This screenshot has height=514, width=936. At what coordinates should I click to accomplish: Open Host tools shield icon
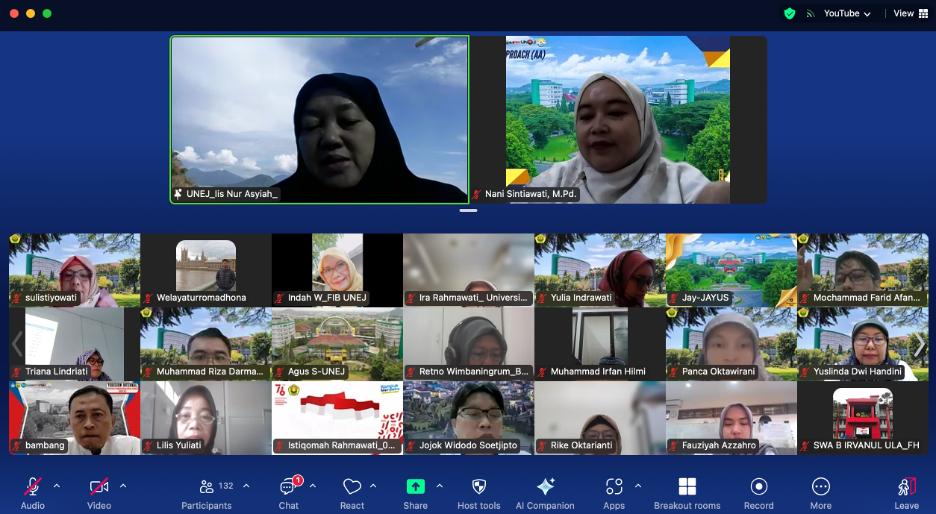coord(478,487)
